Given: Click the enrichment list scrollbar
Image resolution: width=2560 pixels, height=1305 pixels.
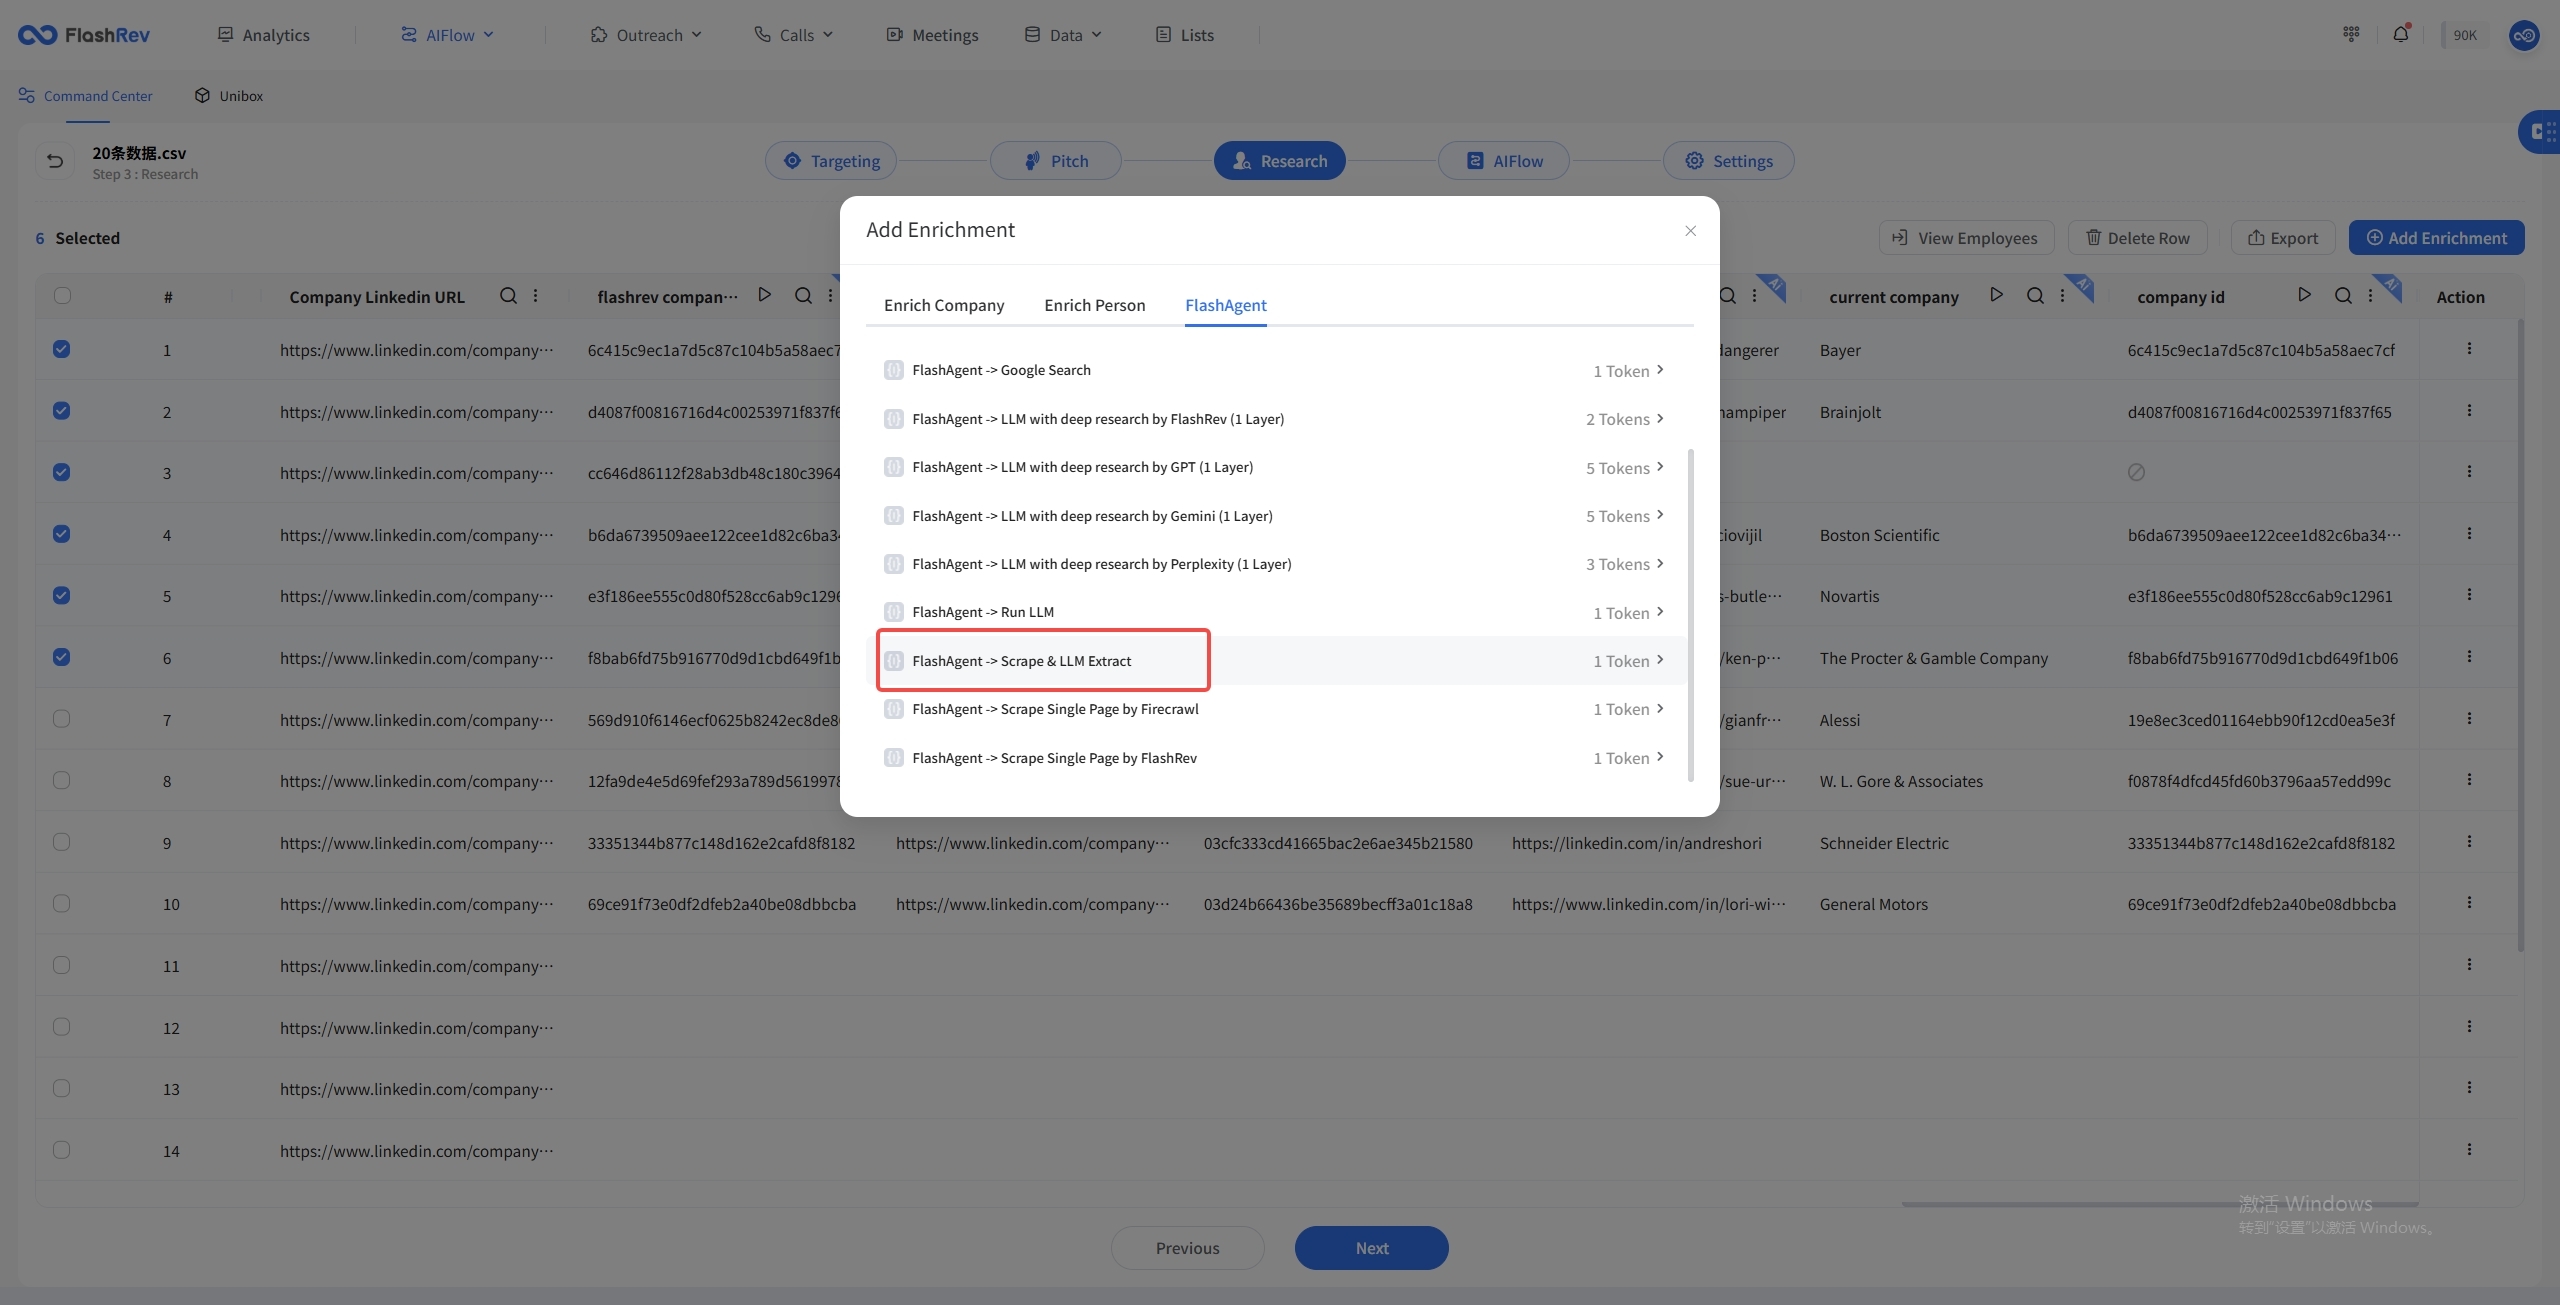Looking at the screenshot, I should 1691,615.
